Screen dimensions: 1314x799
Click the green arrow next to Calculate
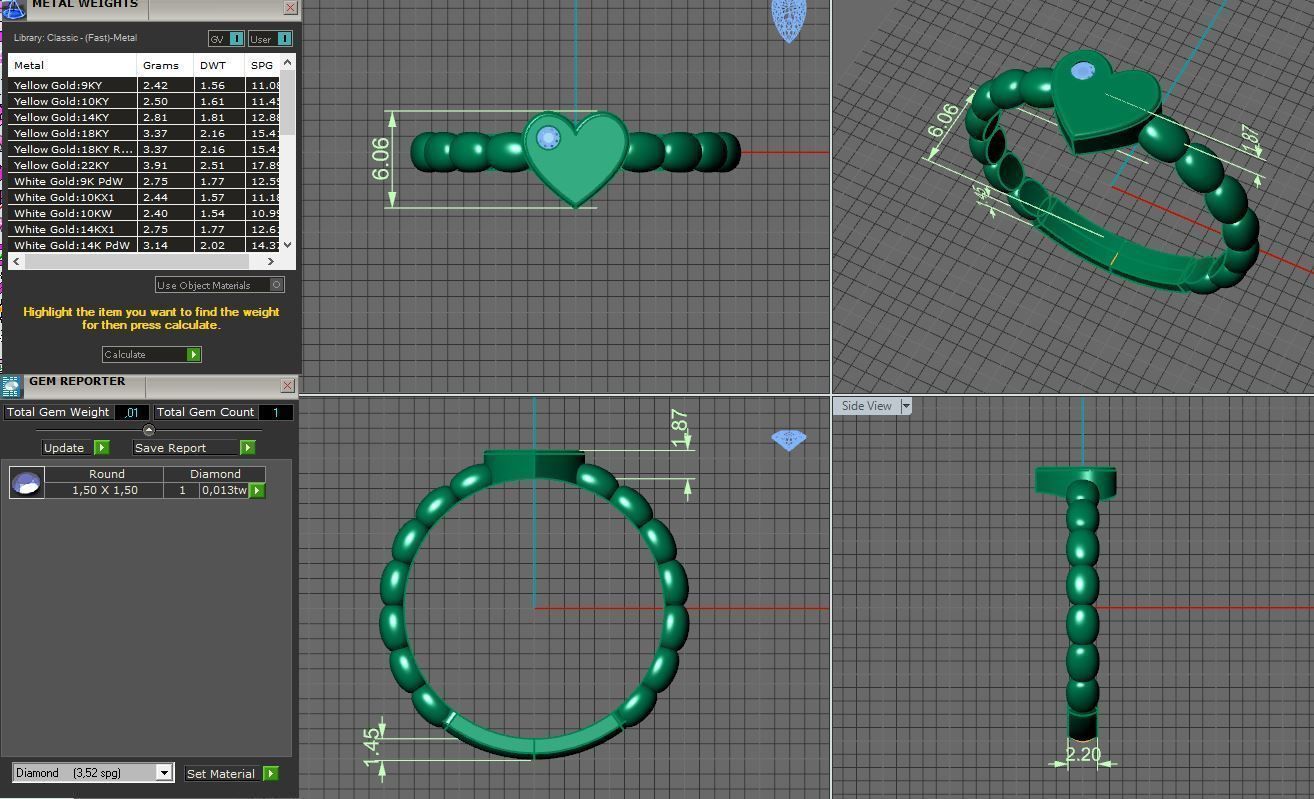tap(194, 354)
